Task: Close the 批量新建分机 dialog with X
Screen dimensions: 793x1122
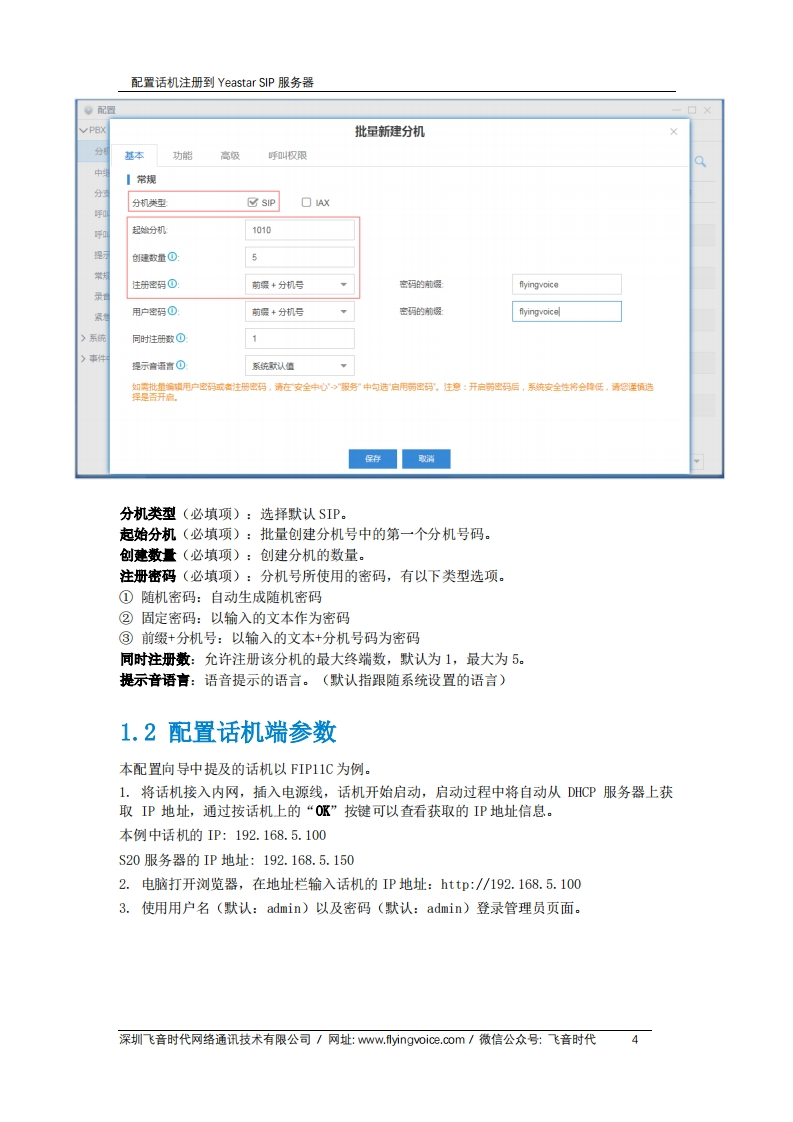Action: coord(673,132)
